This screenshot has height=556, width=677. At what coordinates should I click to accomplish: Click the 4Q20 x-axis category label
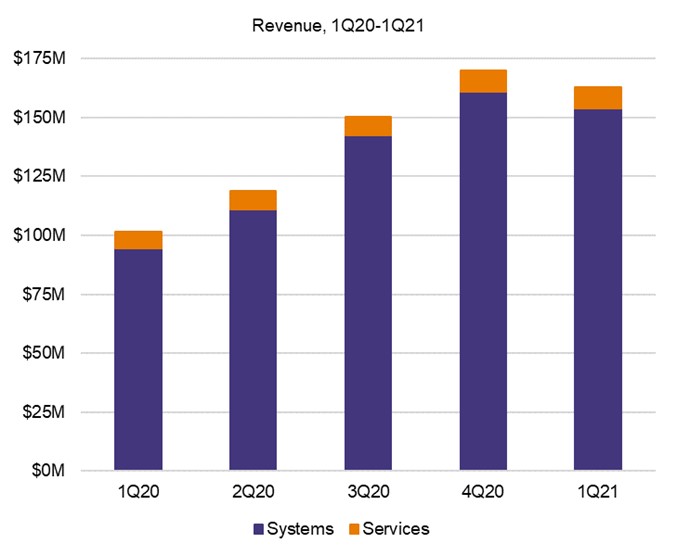tap(483, 491)
